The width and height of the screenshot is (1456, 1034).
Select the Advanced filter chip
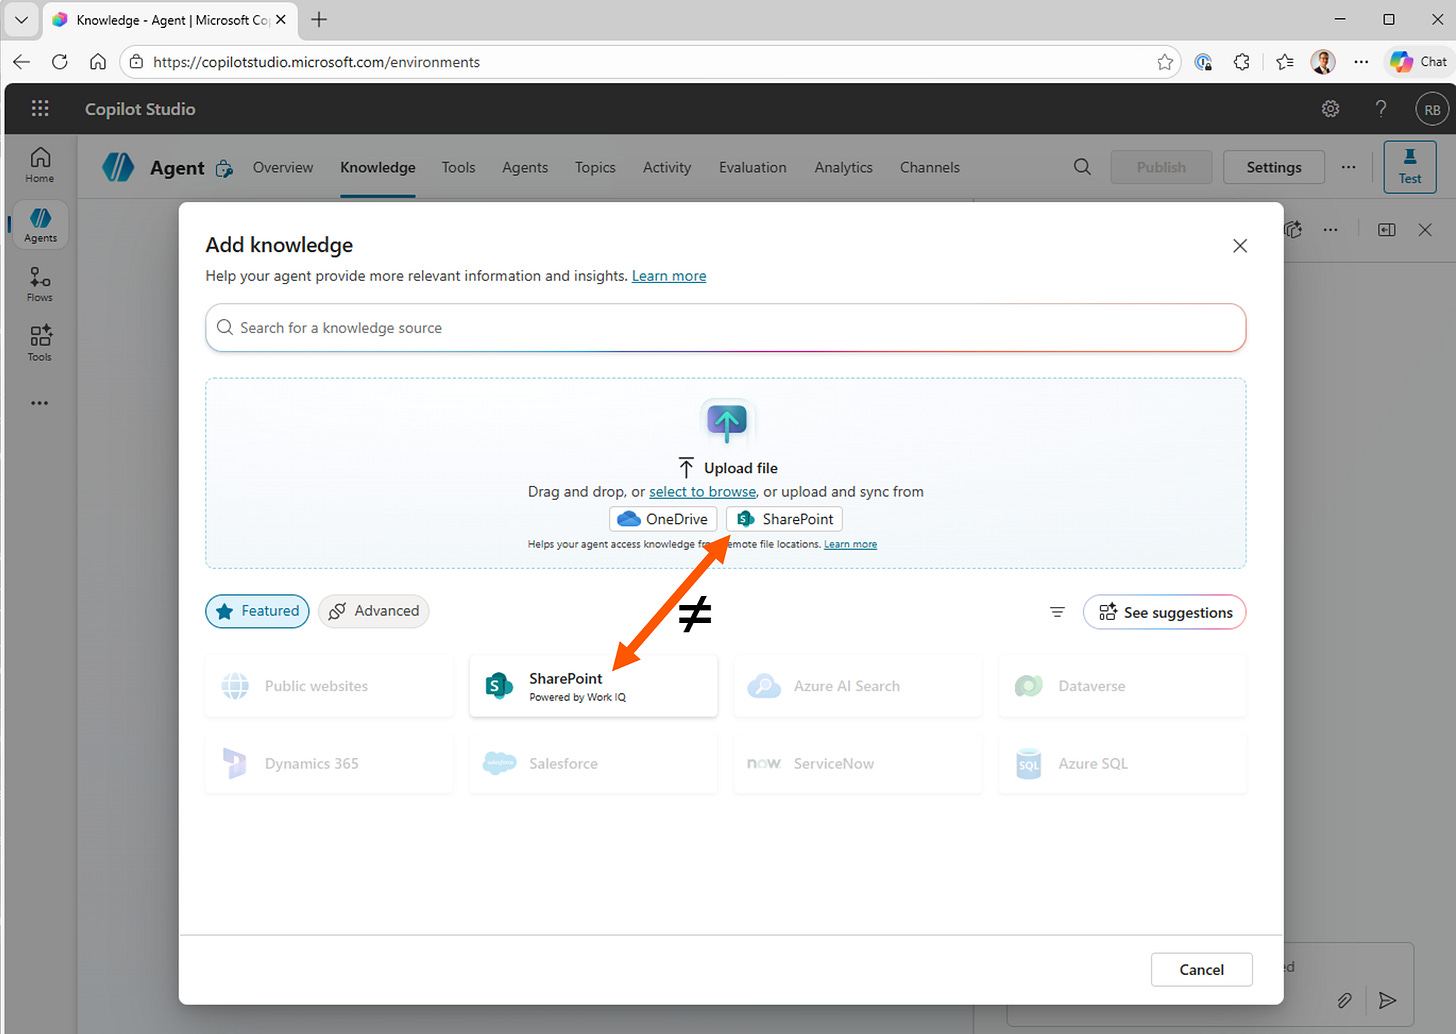coord(374,611)
